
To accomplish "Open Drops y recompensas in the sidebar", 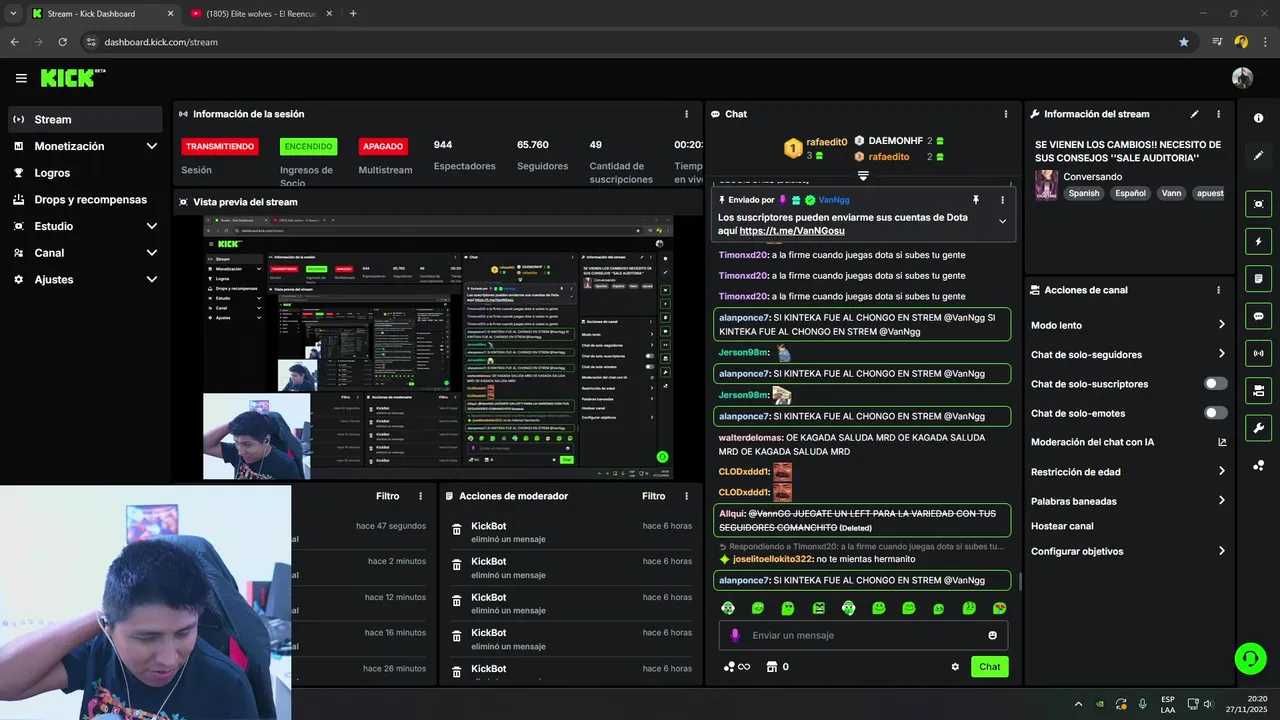I will tap(85, 200).
